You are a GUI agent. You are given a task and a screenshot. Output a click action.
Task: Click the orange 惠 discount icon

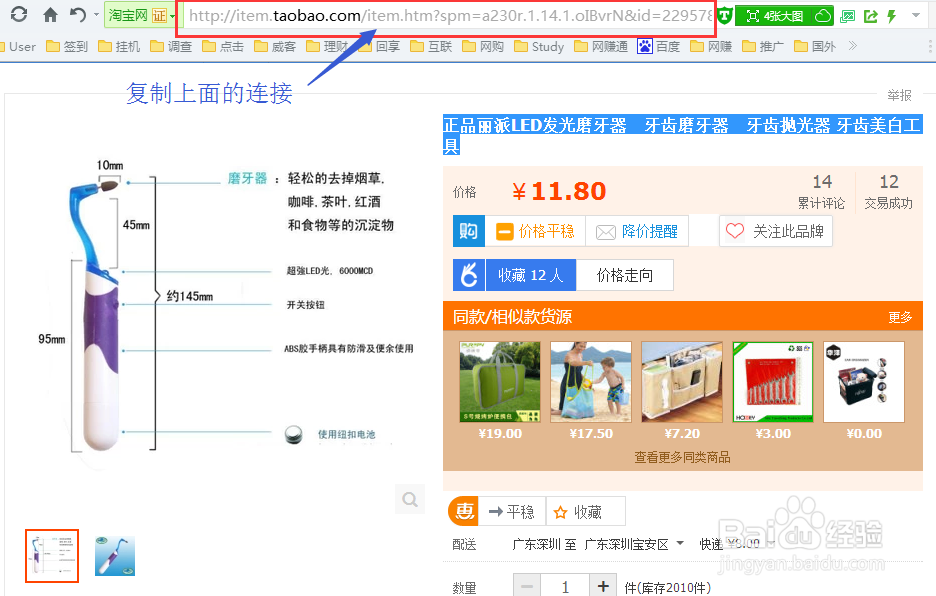(x=464, y=512)
